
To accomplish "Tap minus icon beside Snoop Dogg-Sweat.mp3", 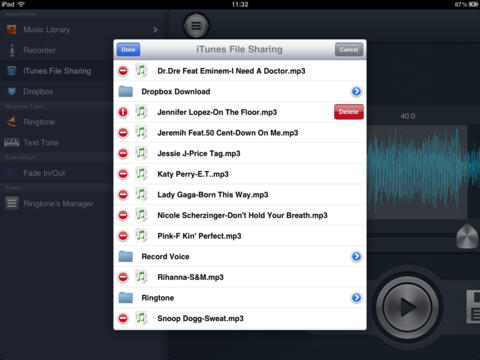I will 123,318.
